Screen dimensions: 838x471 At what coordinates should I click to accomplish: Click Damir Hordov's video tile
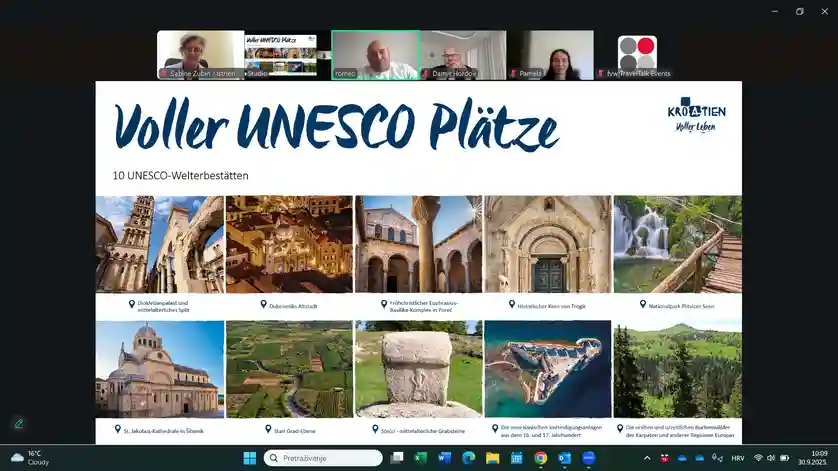[x=463, y=55]
